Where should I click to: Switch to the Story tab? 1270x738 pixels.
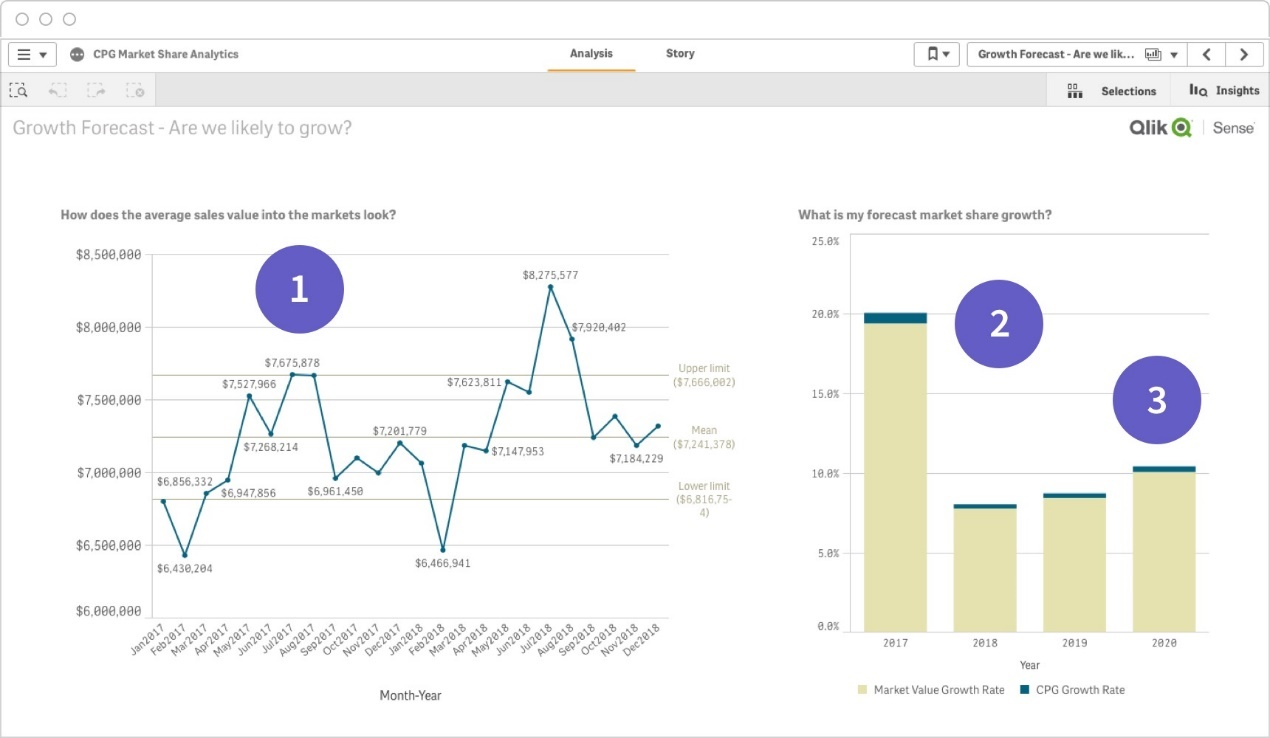click(x=680, y=54)
